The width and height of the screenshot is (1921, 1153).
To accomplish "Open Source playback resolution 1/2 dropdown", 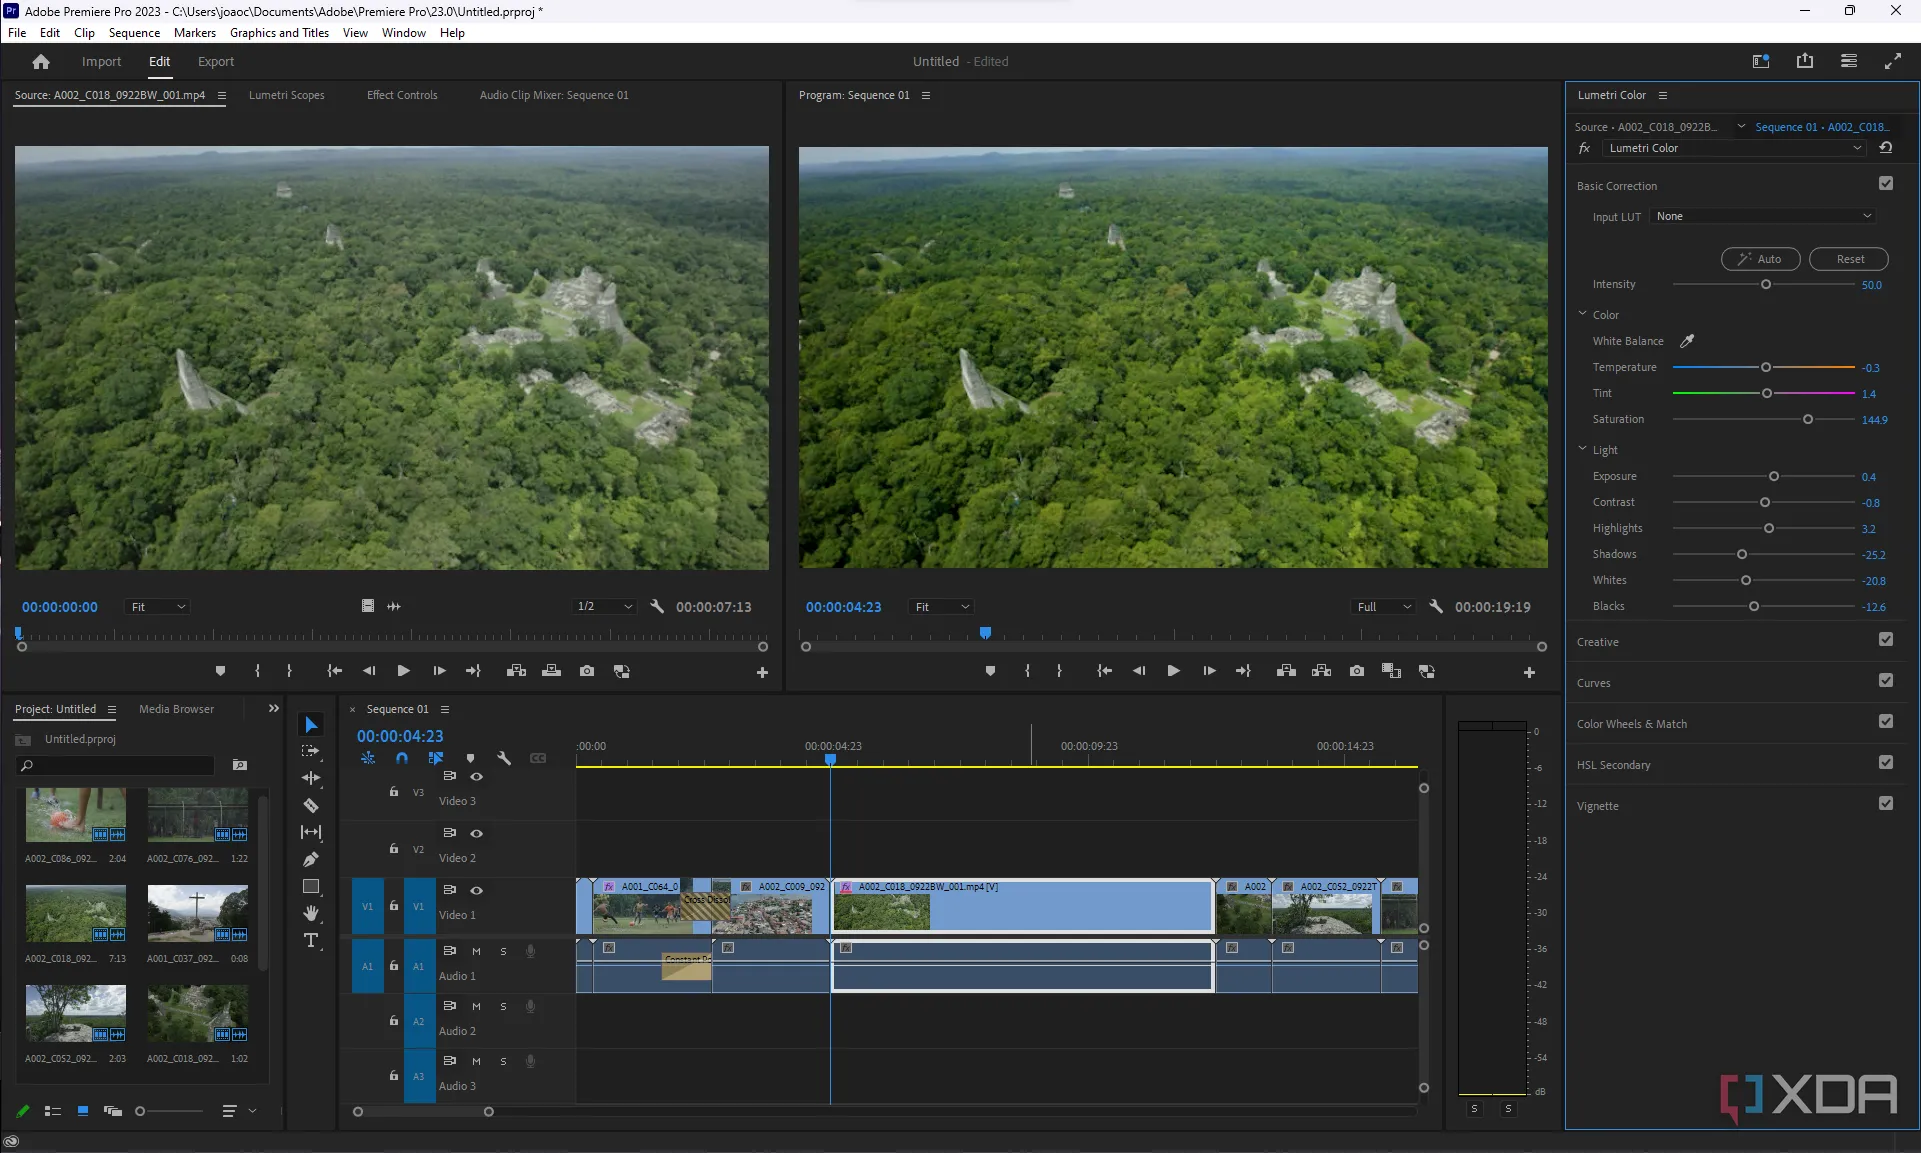I will pyautogui.click(x=605, y=607).
